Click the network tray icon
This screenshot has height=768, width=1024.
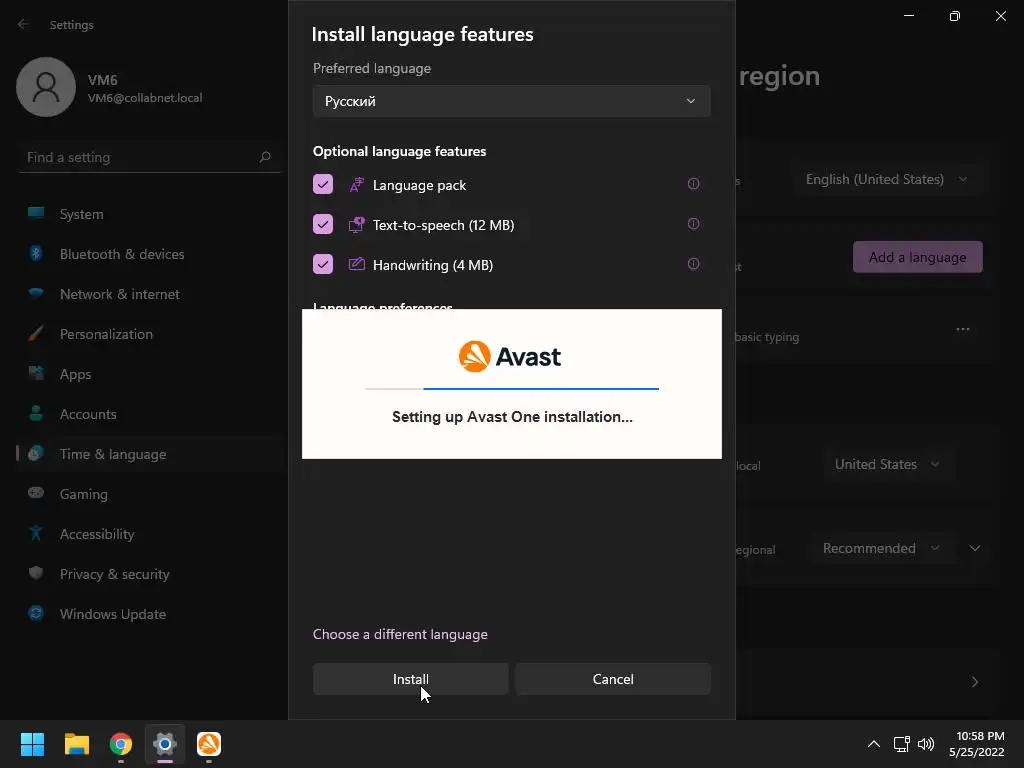902,744
